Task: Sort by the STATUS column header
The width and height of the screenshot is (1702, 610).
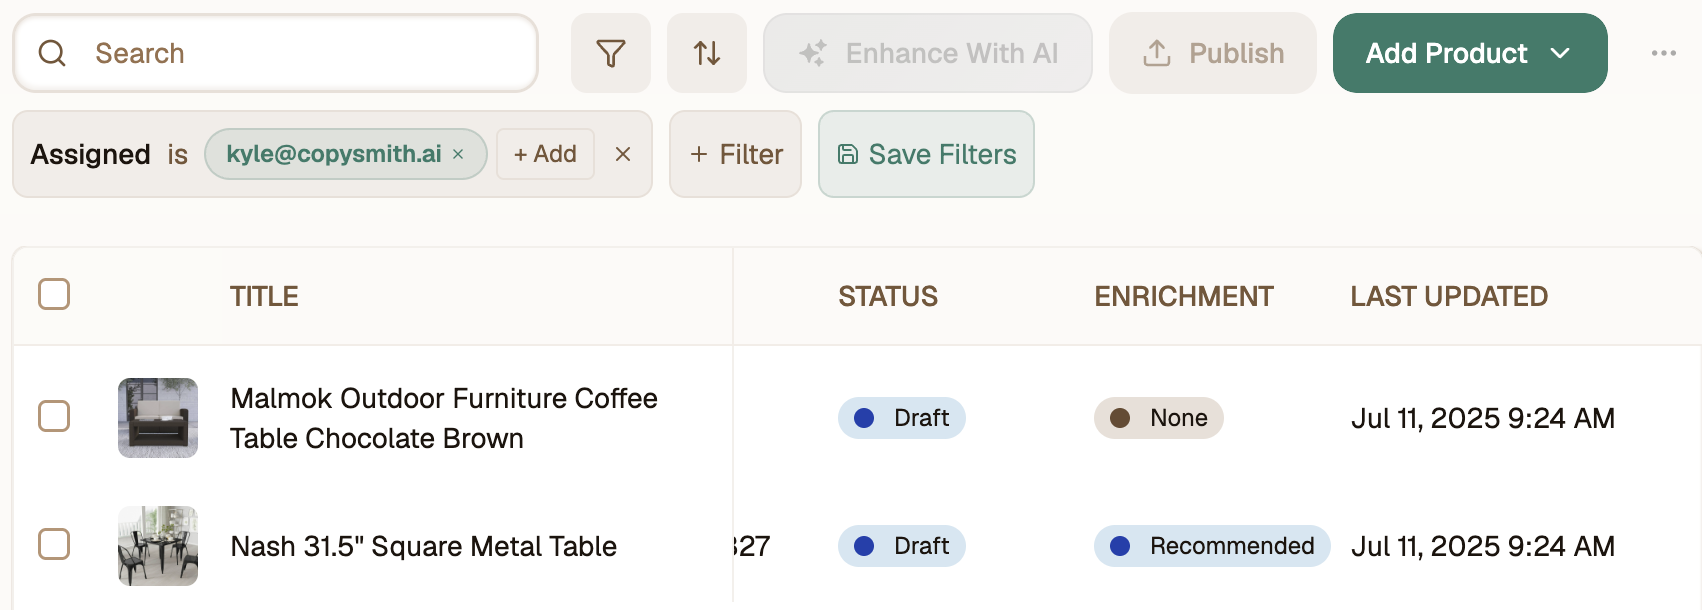Action: point(888,296)
